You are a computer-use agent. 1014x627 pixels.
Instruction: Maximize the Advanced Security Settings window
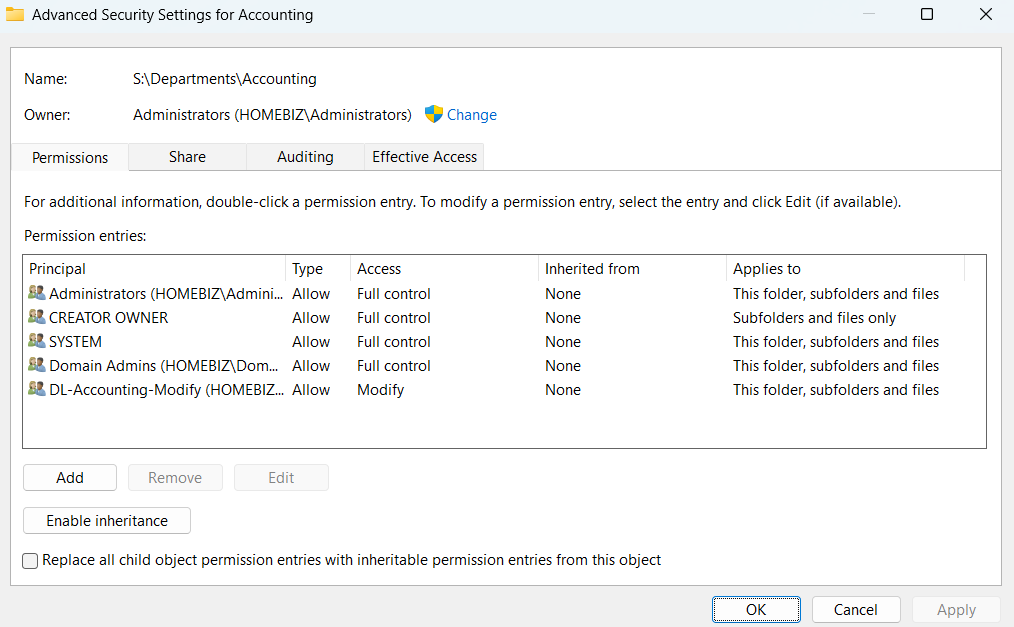pos(927,14)
